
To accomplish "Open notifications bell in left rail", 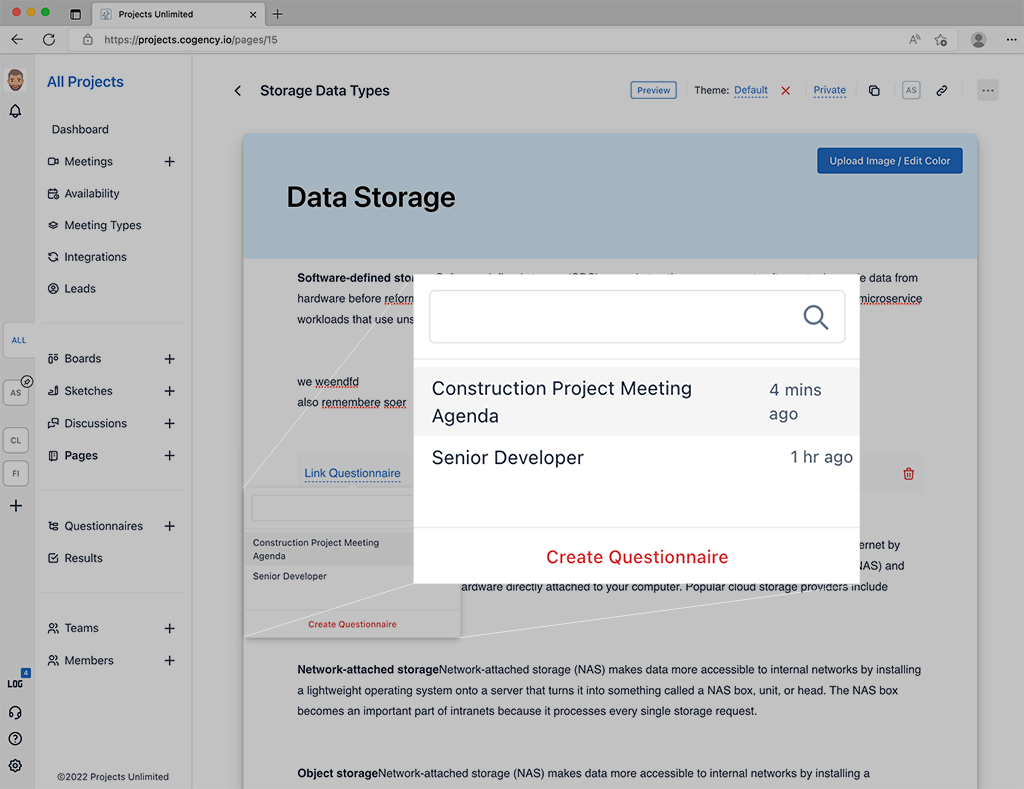I will [x=15, y=111].
